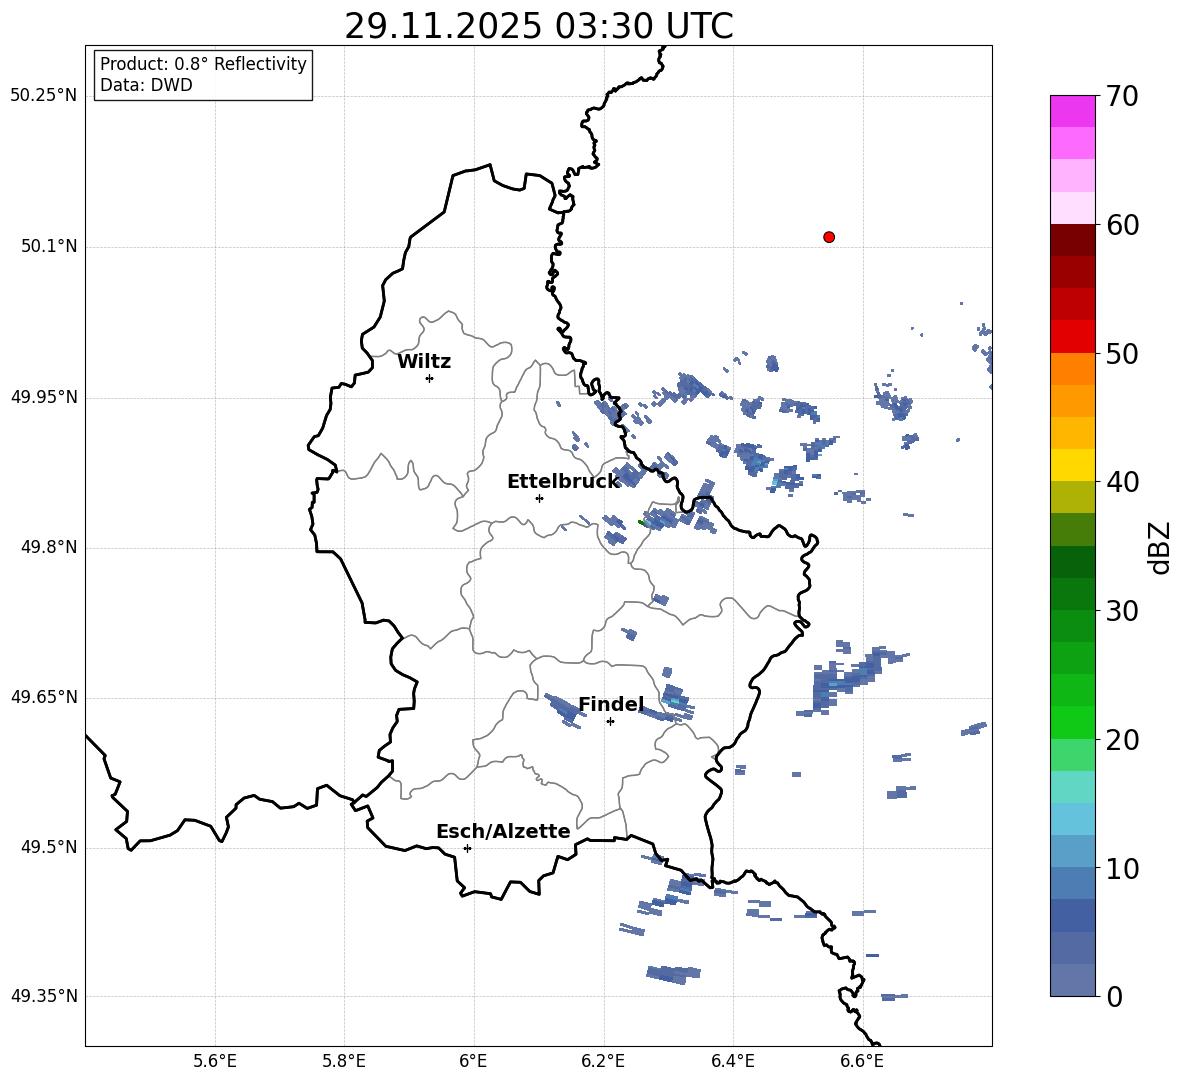Click the 30 tick on colorbar
This screenshot has width=1184, height=1081.
point(1122,611)
